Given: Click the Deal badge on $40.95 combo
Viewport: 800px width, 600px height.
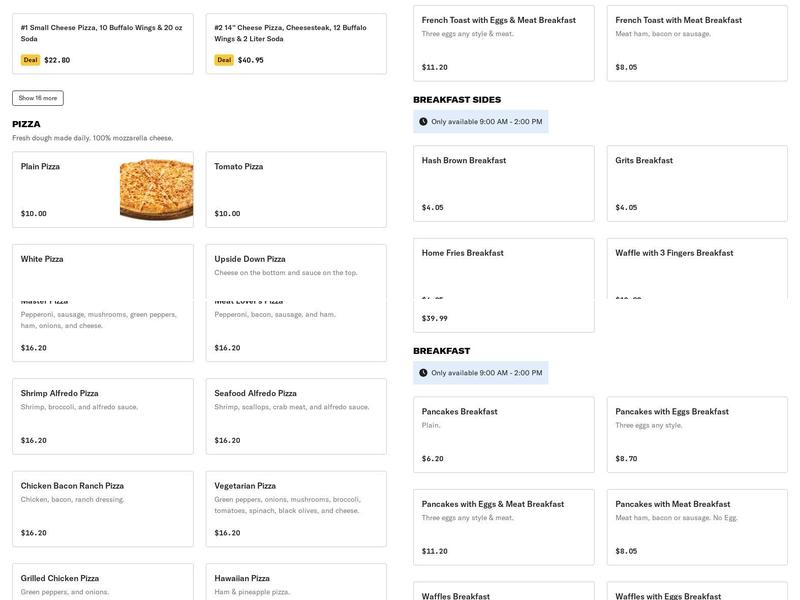Looking at the screenshot, I should (224, 60).
